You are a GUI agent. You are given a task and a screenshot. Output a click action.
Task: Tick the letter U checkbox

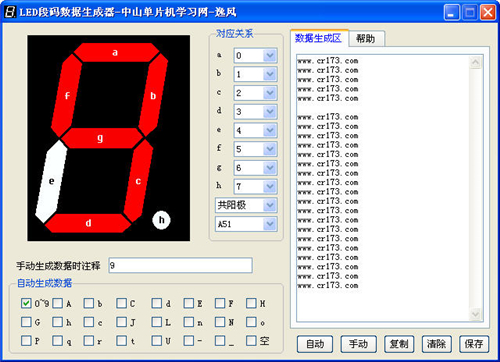(157, 341)
